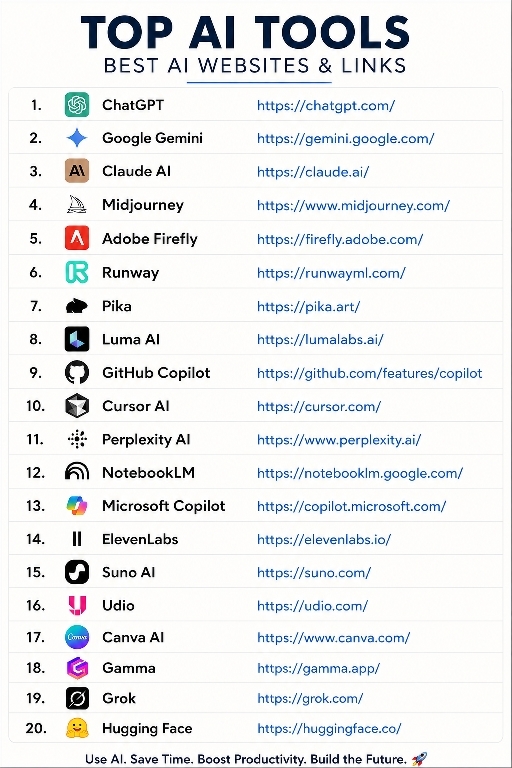This screenshot has height=768, width=512.
Task: Click the ChatGPT logo icon
Action: coord(77,105)
